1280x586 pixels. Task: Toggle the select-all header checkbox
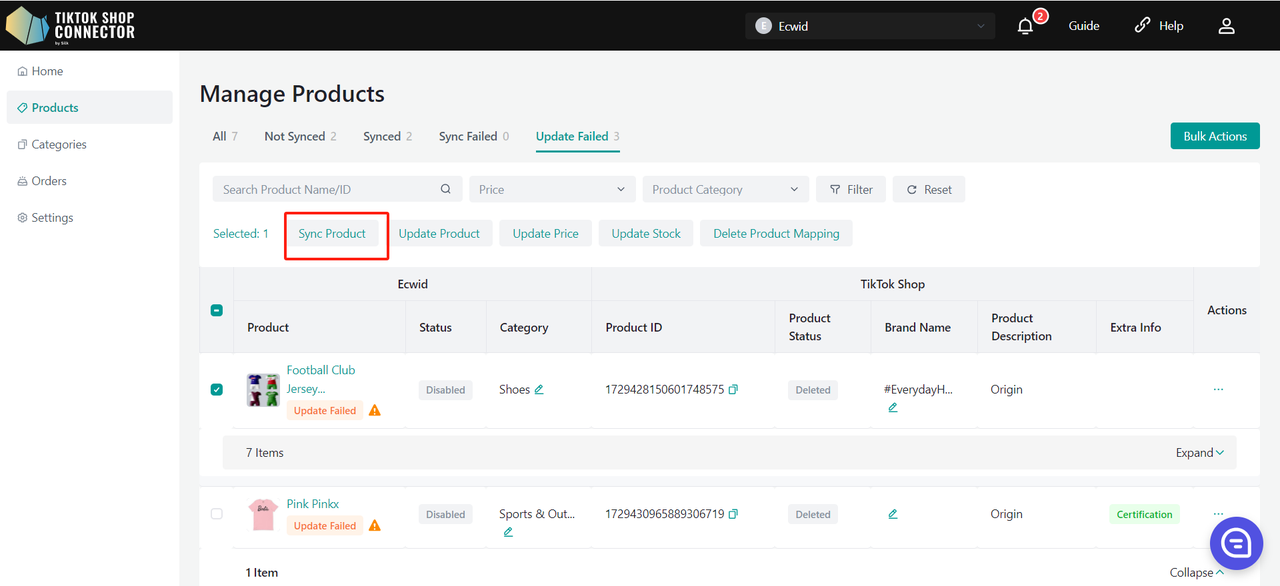coord(217,310)
